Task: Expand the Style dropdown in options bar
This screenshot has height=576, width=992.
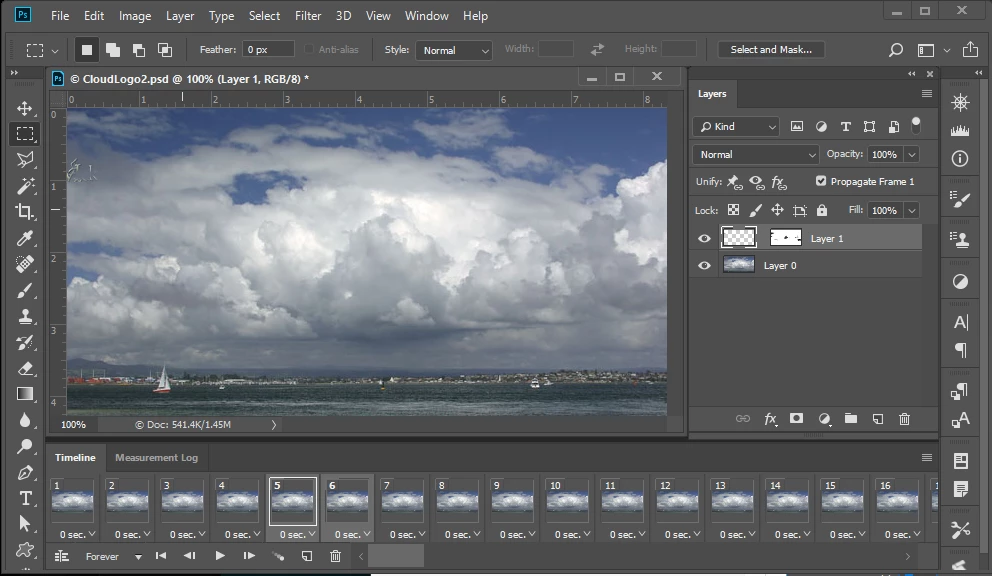Action: click(455, 50)
